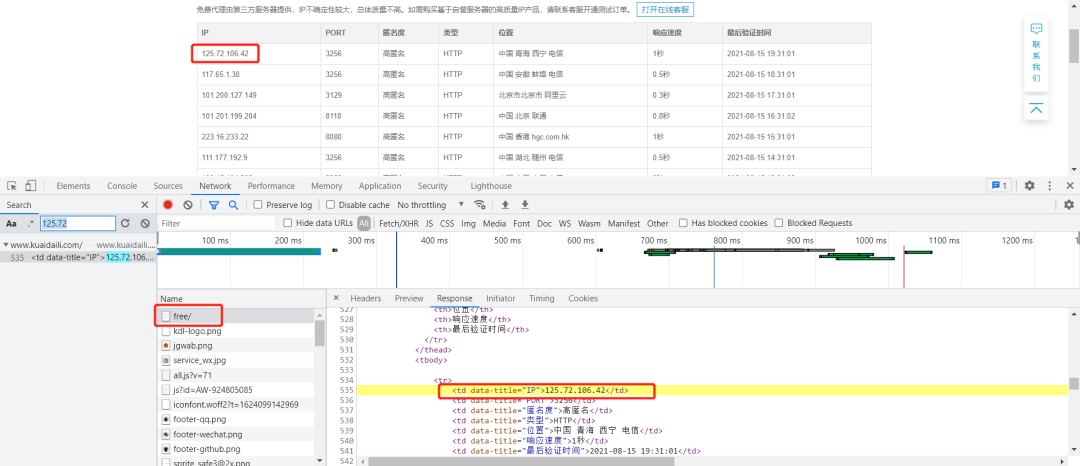Image resolution: width=1080 pixels, height=466 pixels.
Task: Filter requests by WS
Action: point(565,224)
